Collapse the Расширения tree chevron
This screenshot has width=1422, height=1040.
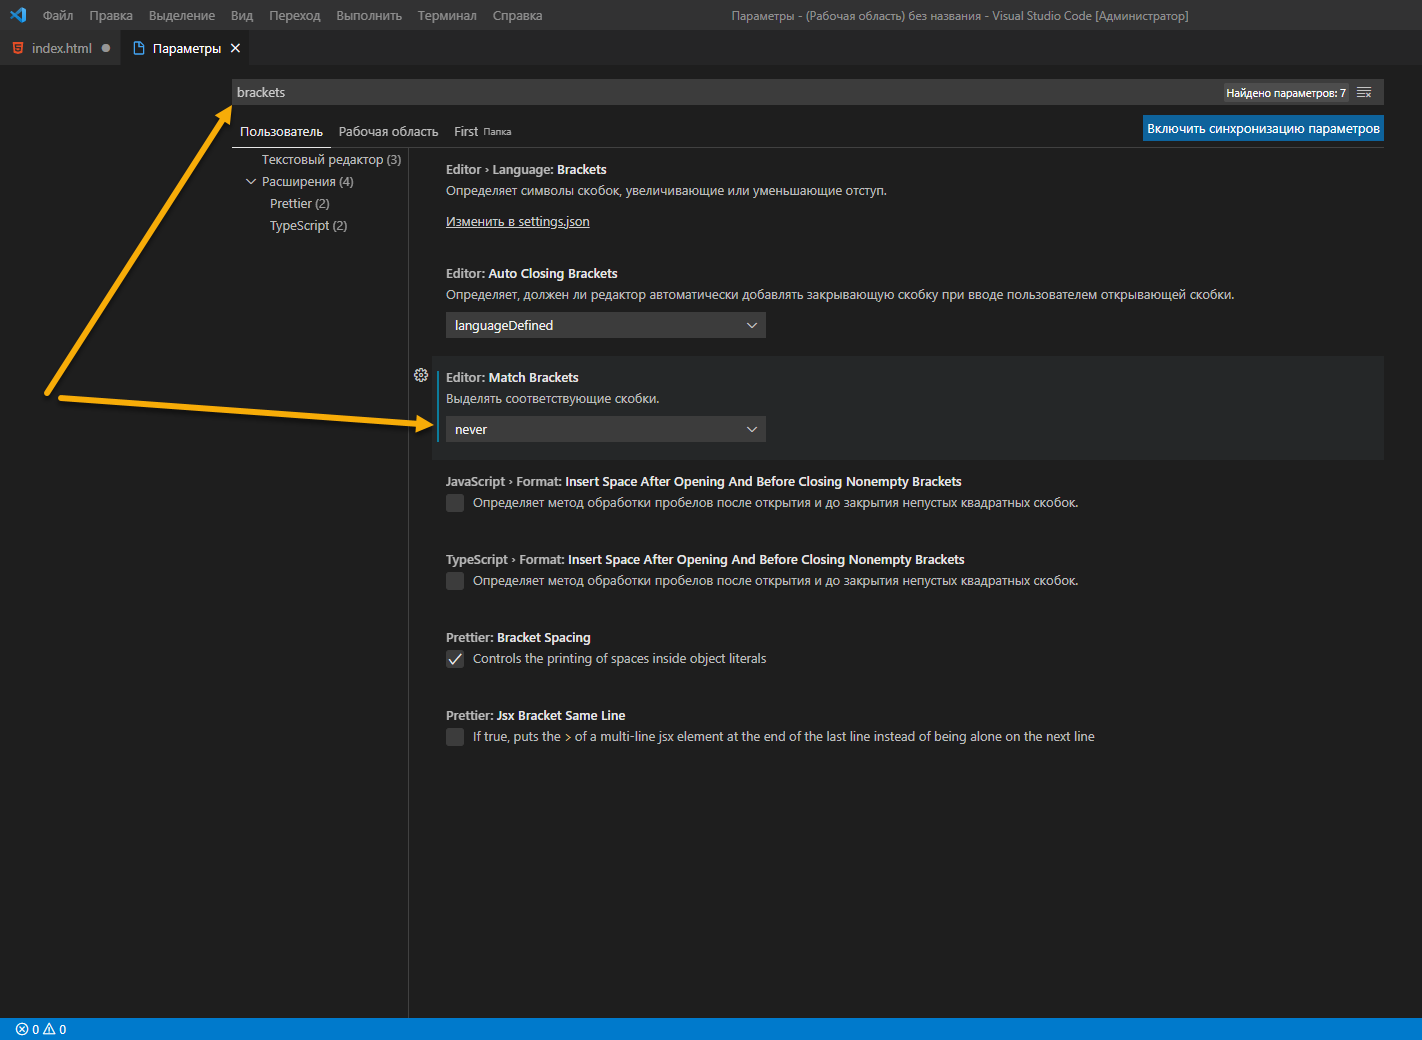251,181
